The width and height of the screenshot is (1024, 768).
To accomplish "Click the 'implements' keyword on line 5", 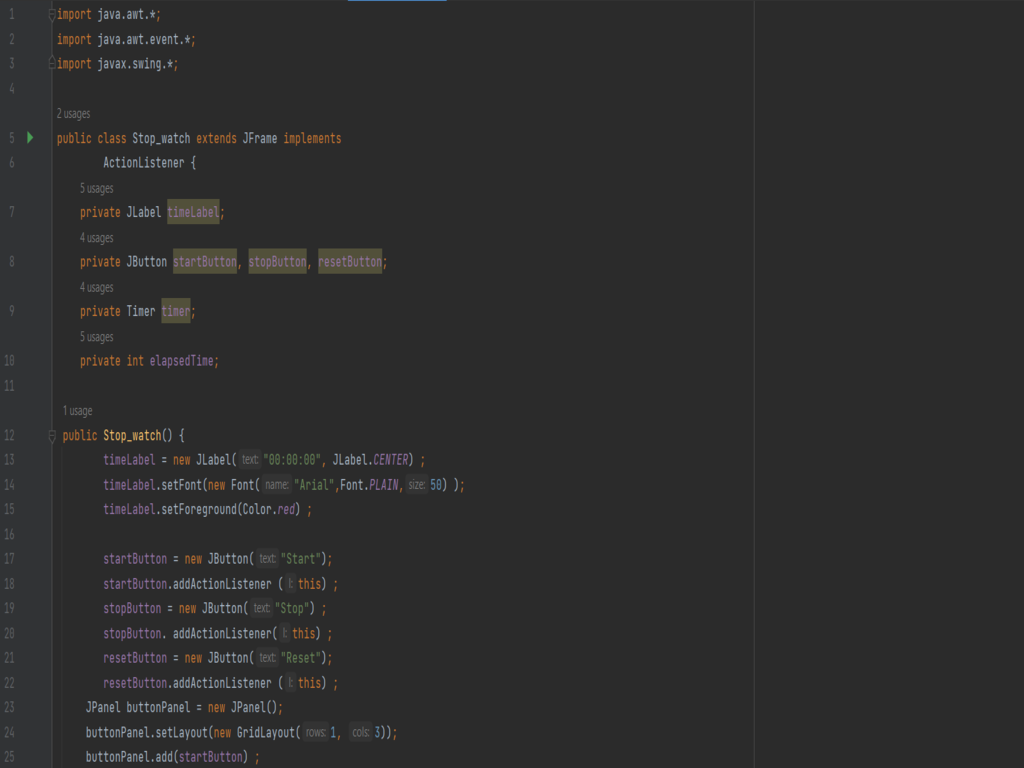I will tap(312, 138).
